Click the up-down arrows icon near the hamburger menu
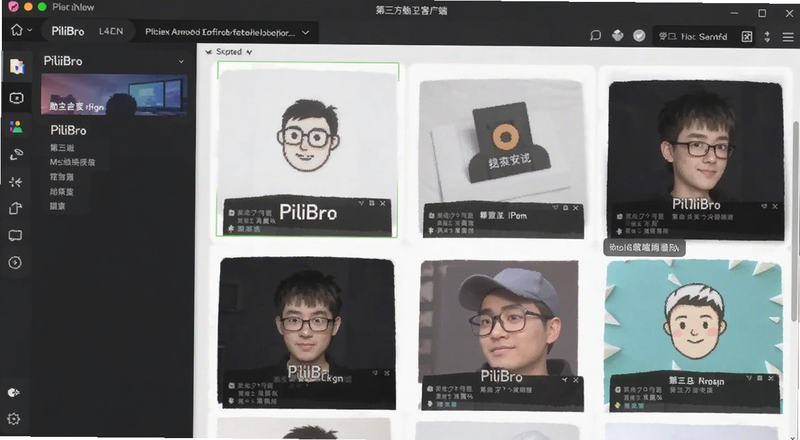This screenshot has height=440, width=800. [x=767, y=37]
